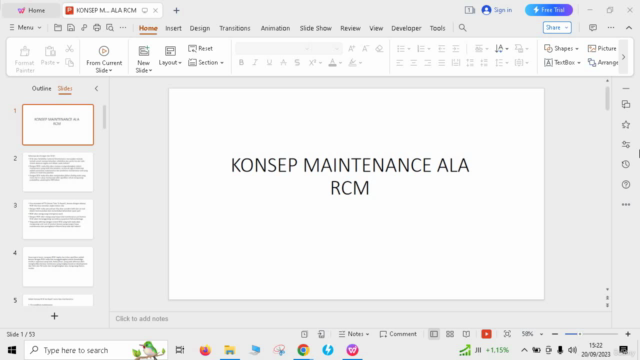The width and height of the screenshot is (640, 360).
Task: Switch to reading view icon
Action: [x=466, y=334]
